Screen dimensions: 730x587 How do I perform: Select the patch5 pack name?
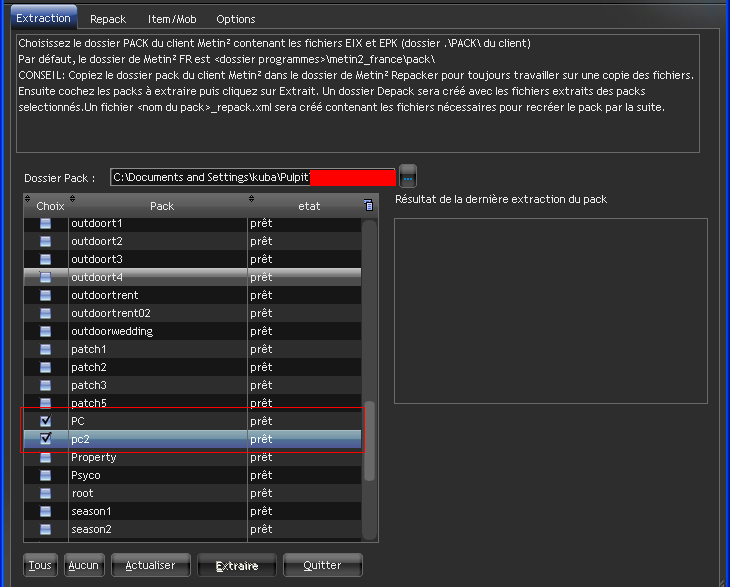coord(89,403)
